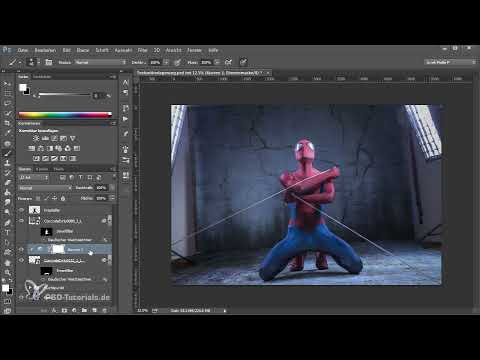Viewport: 480px width, 360px height.
Task: Switch to the Kanäle tab
Action: coord(42,169)
